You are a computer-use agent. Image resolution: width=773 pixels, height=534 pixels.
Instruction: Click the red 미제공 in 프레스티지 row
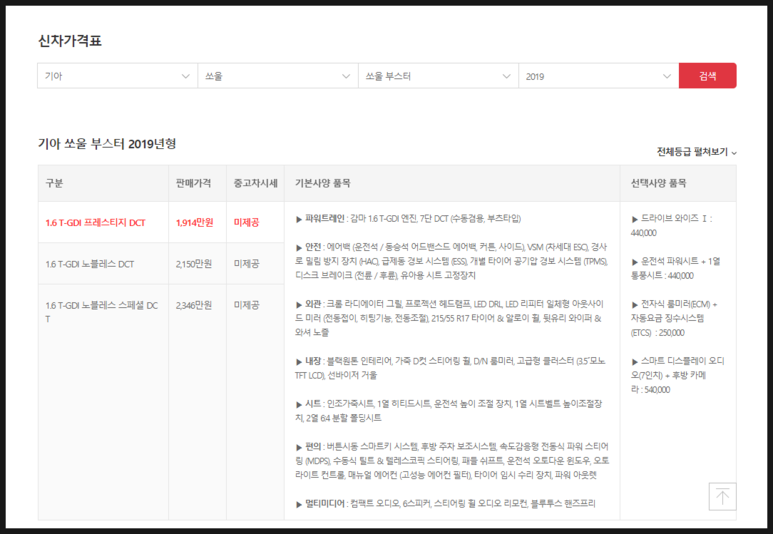[x=246, y=222]
